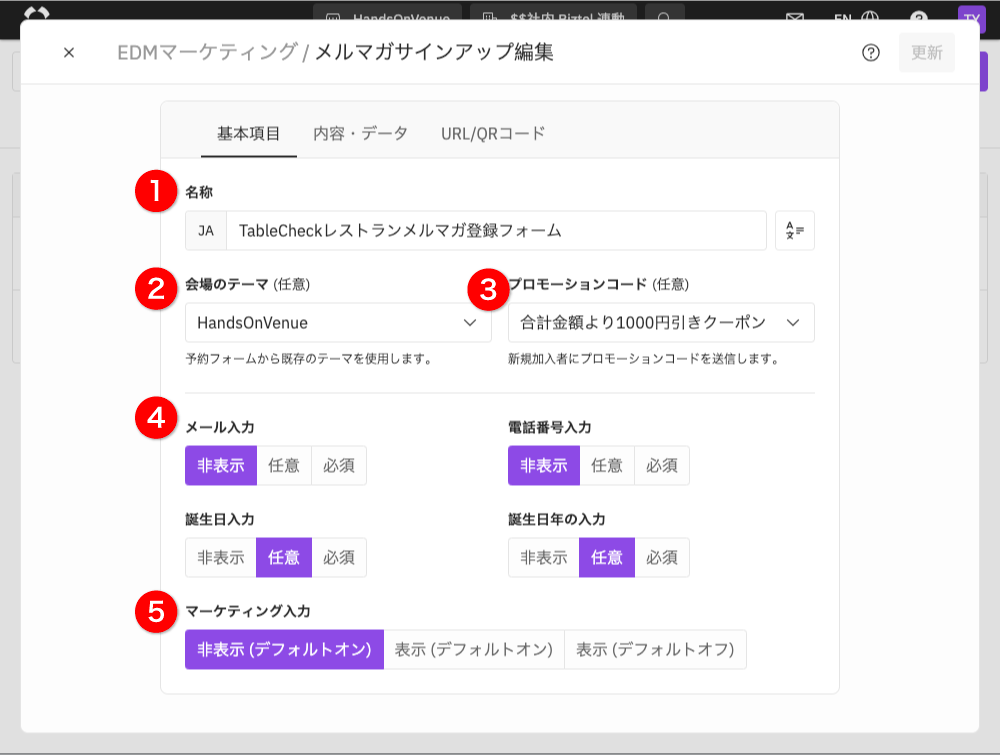
Task: Open the TY user avatar in top bar
Action: 971,17
